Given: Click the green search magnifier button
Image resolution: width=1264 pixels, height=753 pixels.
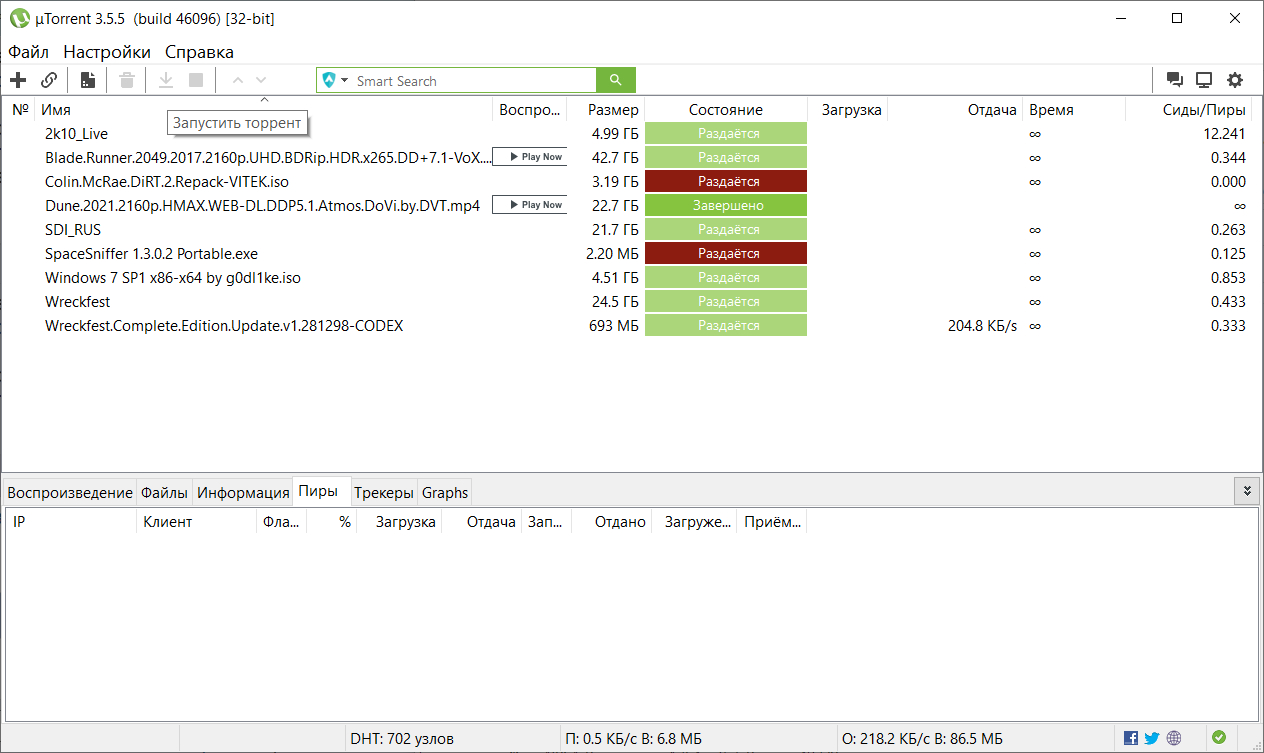Looking at the screenshot, I should point(616,81).
